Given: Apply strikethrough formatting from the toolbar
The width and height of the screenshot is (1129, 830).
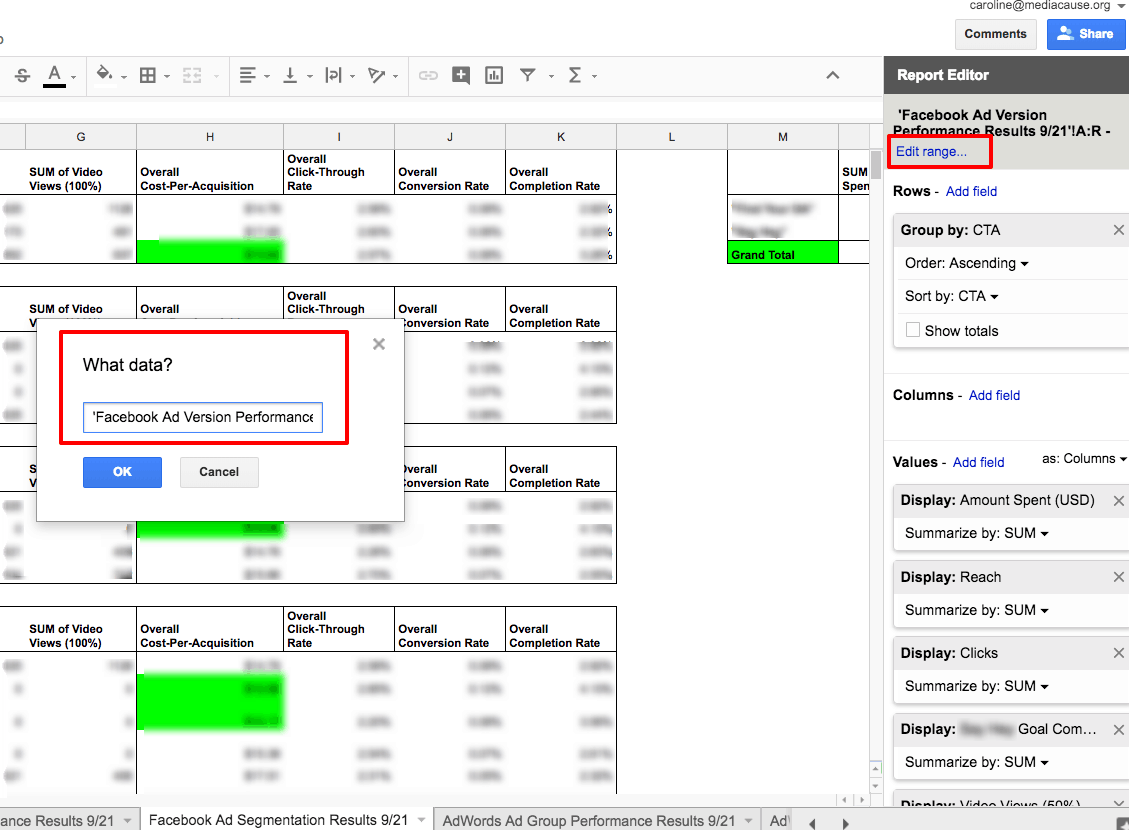Looking at the screenshot, I should pos(22,75).
